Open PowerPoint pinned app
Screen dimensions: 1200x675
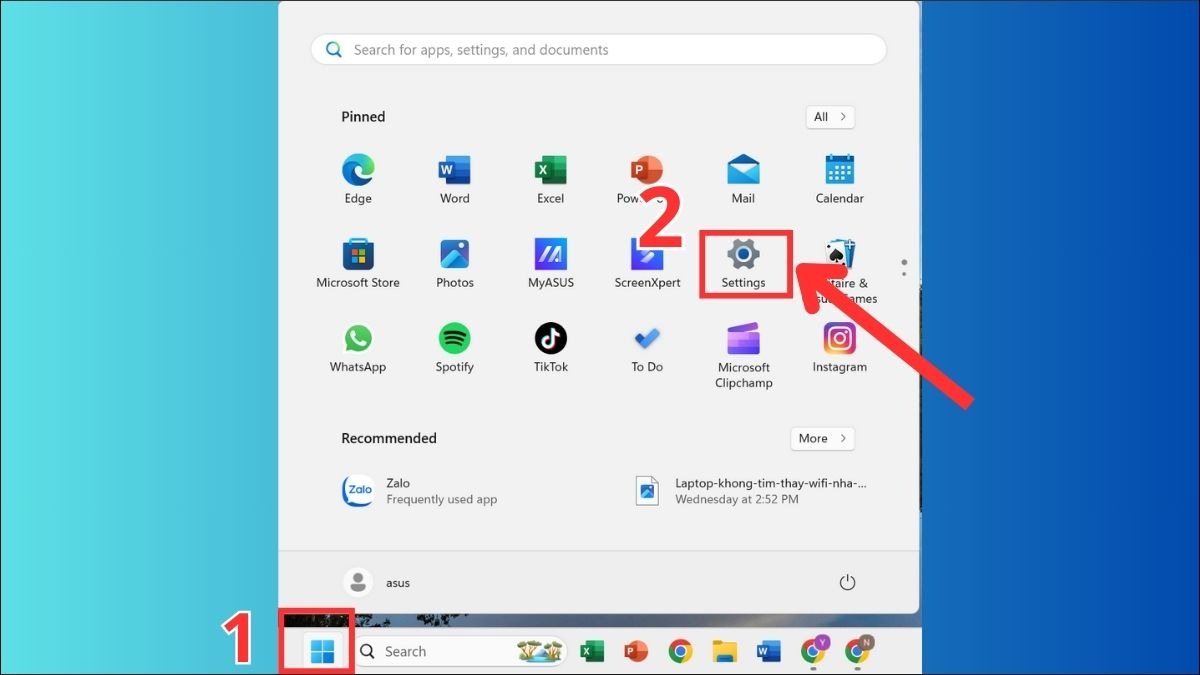coord(647,180)
